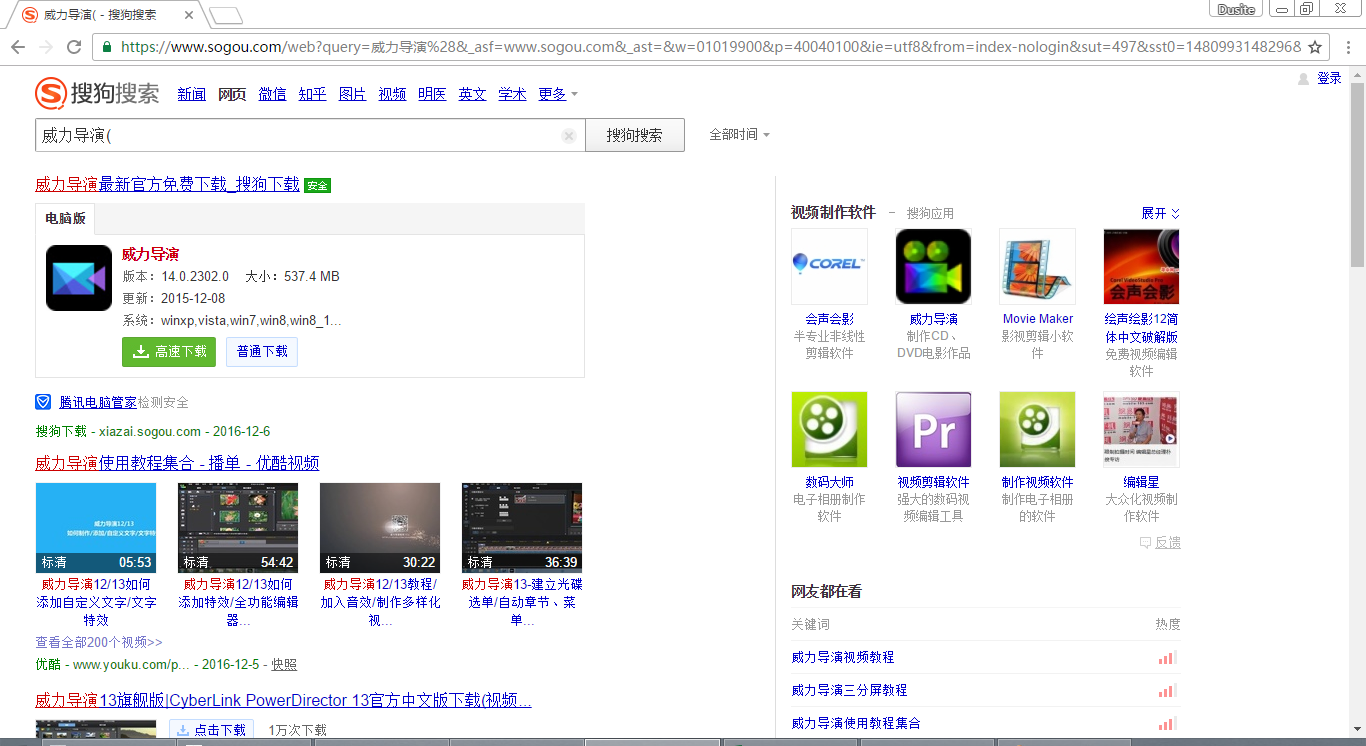
Task: Reload the page with refresh icon
Action: [73, 47]
